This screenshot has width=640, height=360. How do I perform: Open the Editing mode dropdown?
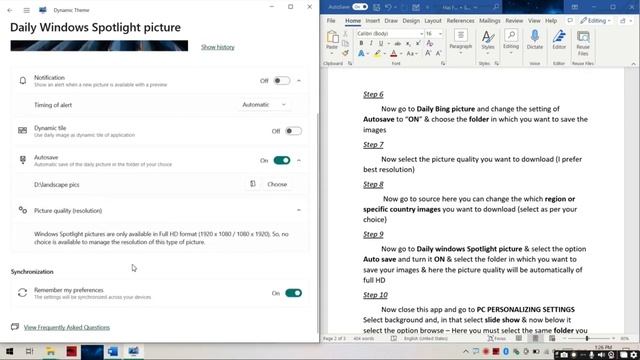pos(596,20)
